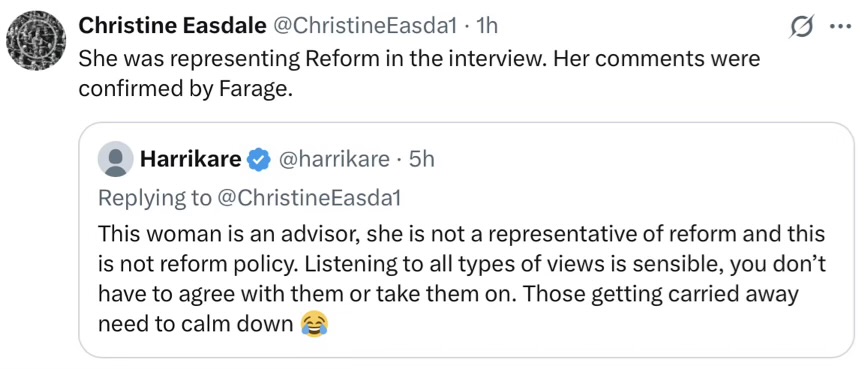Viewport: 864px width, 369px height.
Task: Click 'have to agree with them' line in quote
Action: (x=448, y=295)
